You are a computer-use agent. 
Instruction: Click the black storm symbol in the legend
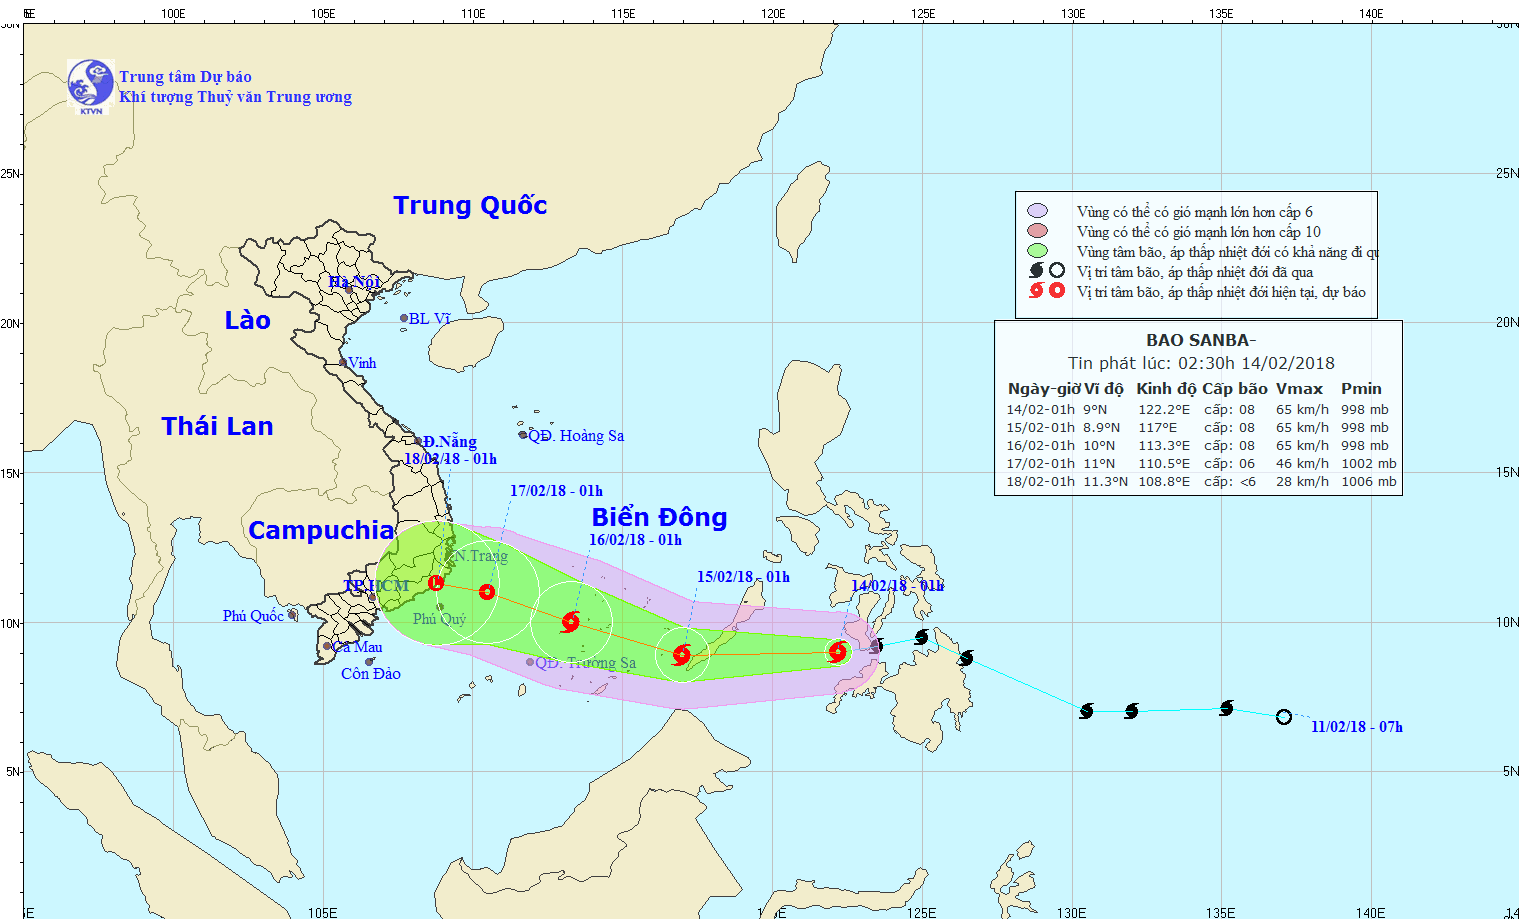(x=1037, y=270)
